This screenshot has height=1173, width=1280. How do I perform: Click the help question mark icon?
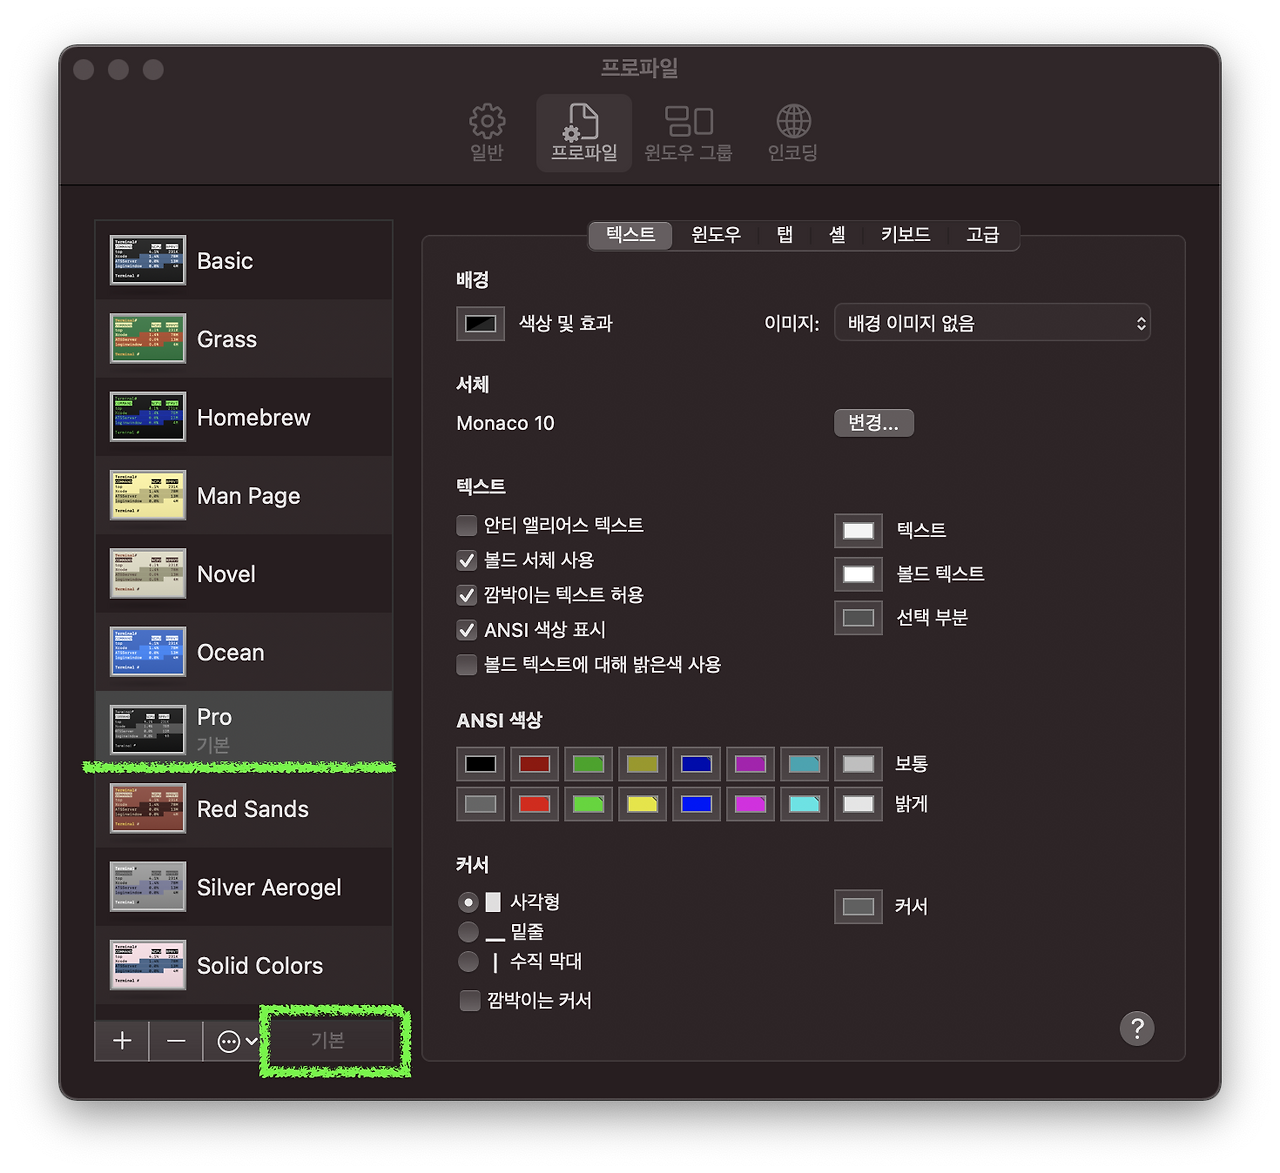click(1137, 1028)
